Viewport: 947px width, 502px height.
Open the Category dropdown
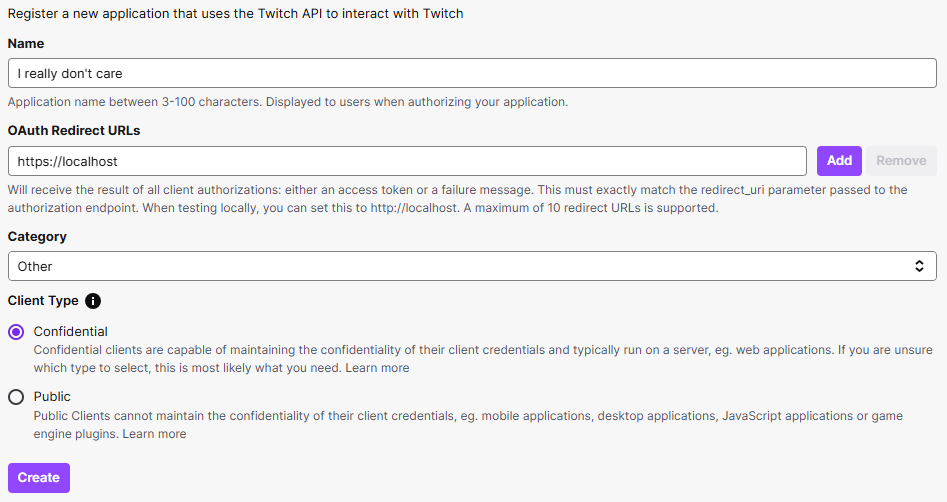pyautogui.click(x=472, y=266)
